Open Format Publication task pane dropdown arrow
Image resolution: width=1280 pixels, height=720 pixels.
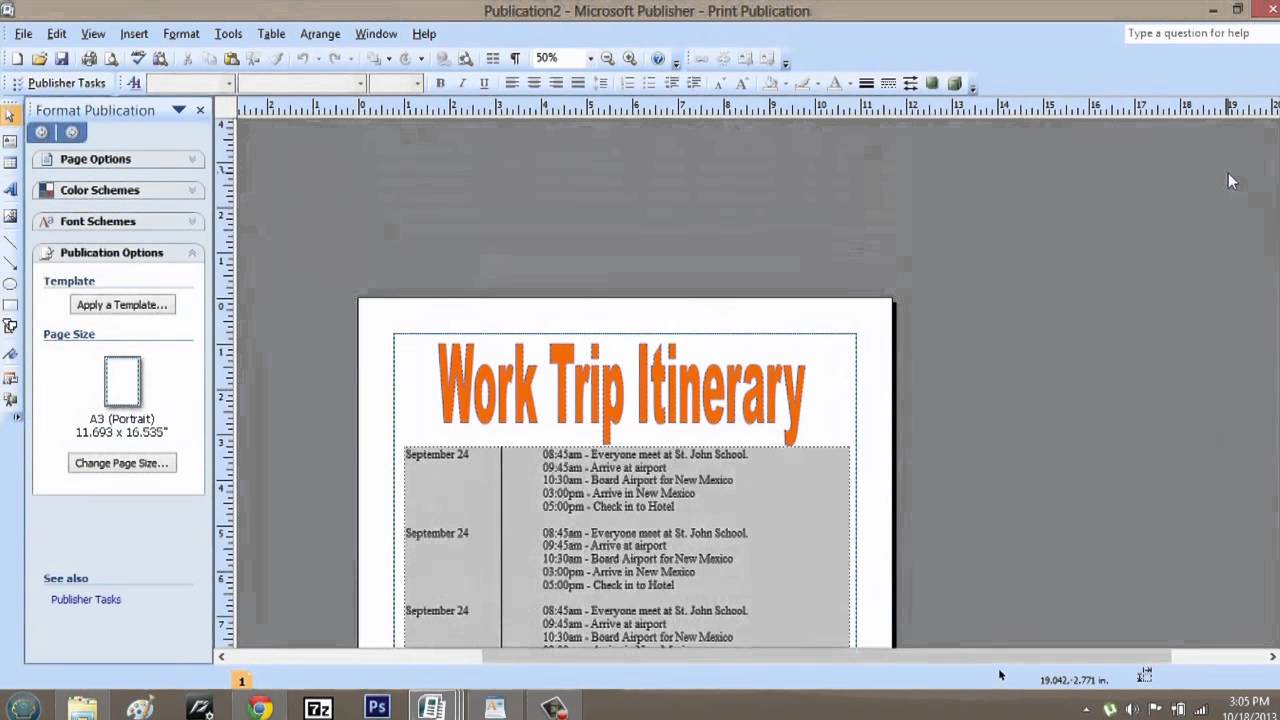click(x=178, y=110)
